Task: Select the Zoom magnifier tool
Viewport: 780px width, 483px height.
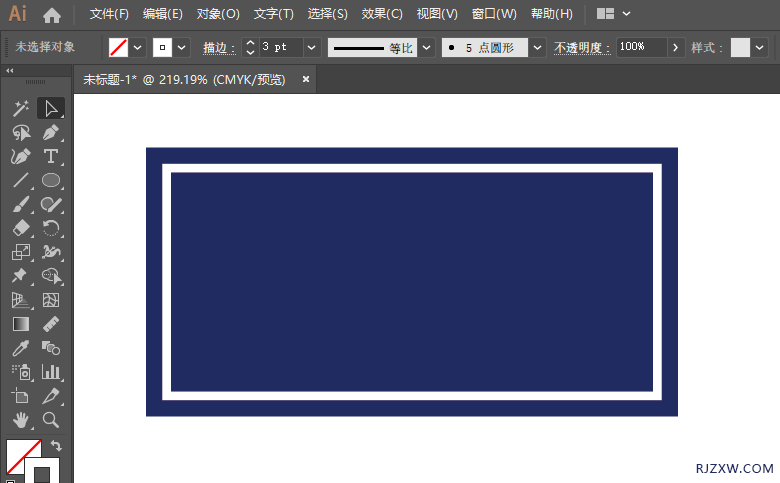Action: [x=51, y=420]
